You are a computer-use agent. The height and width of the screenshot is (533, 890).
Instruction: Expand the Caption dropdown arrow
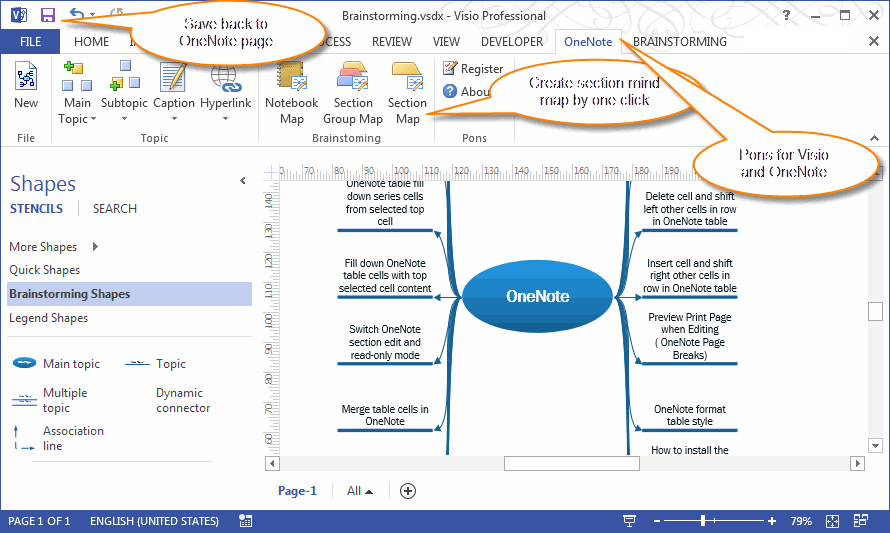tap(174, 119)
